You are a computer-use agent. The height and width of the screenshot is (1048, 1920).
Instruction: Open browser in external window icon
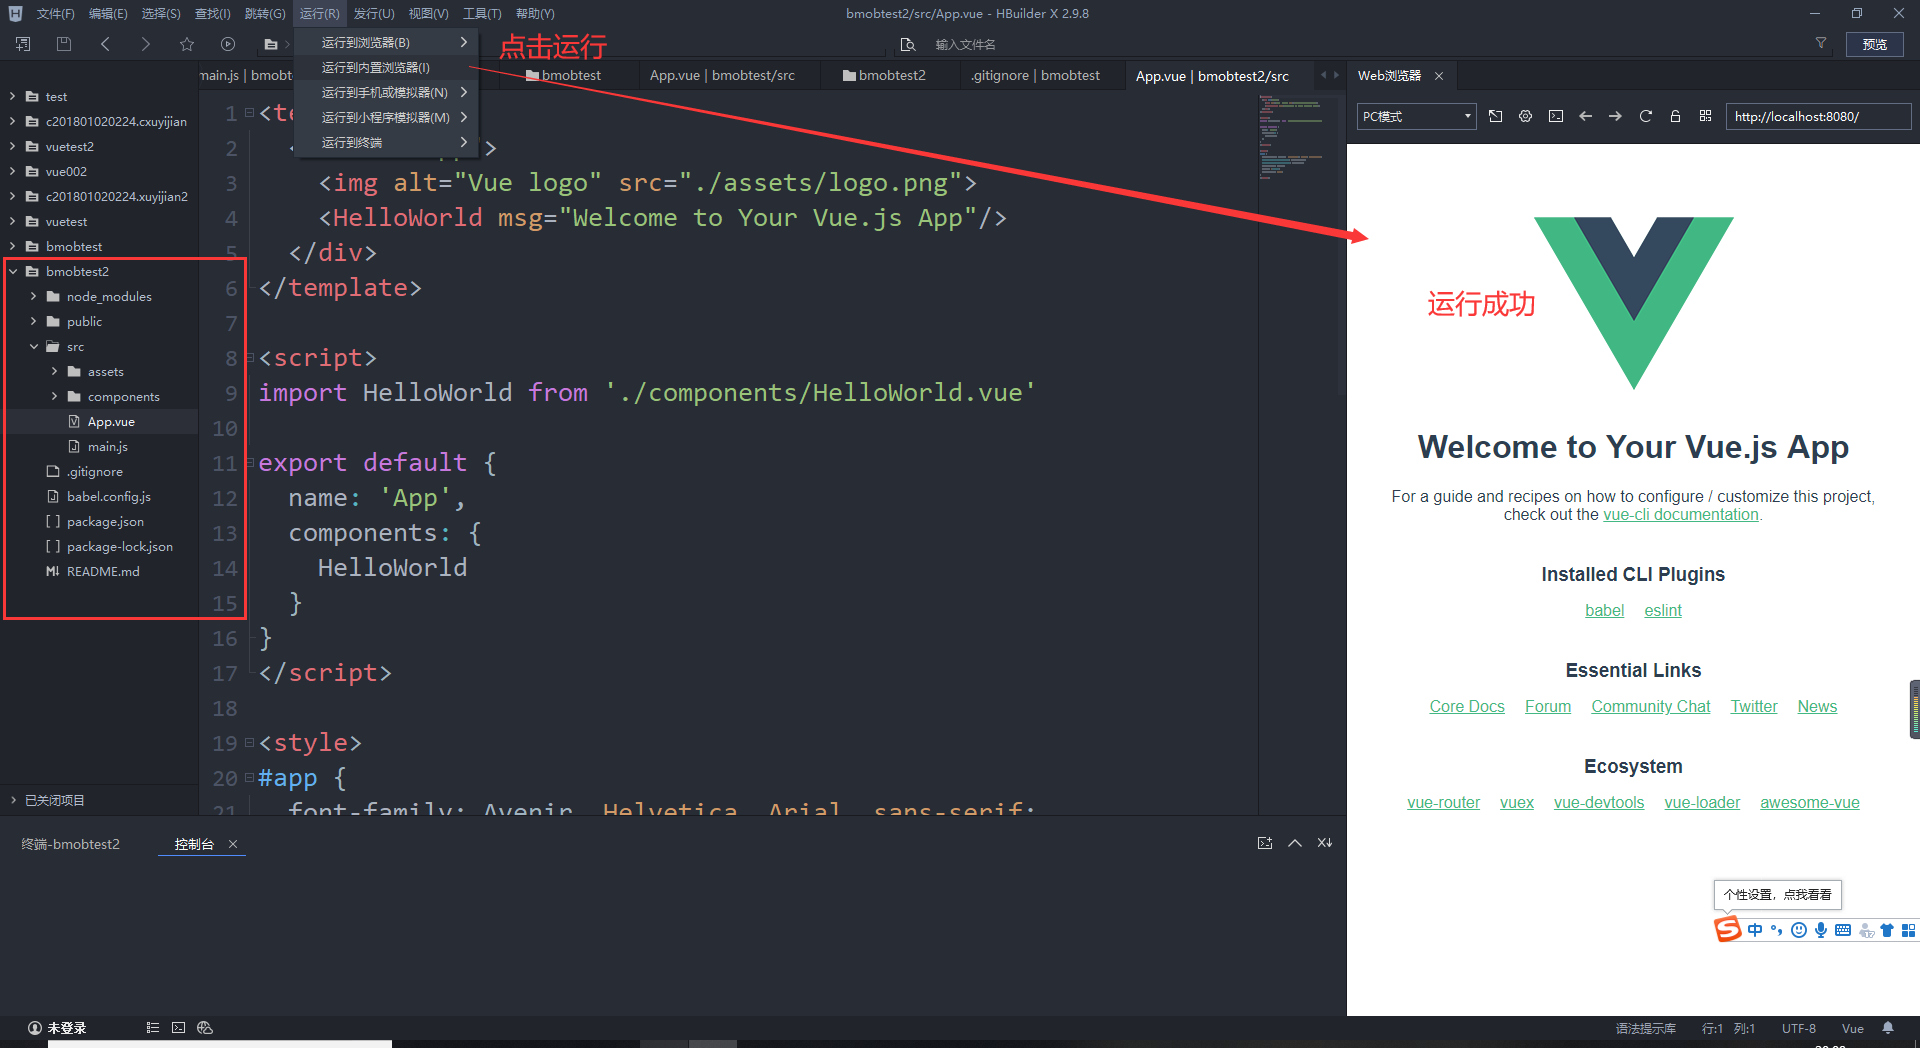pyautogui.click(x=1496, y=116)
